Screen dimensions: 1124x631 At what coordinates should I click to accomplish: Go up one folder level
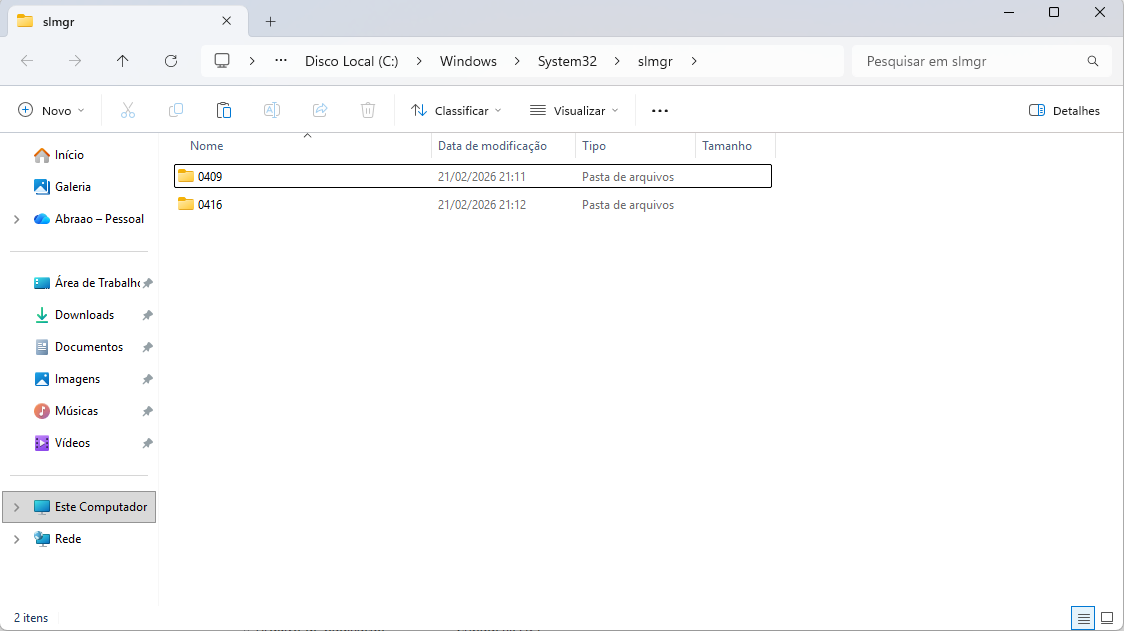click(x=123, y=61)
